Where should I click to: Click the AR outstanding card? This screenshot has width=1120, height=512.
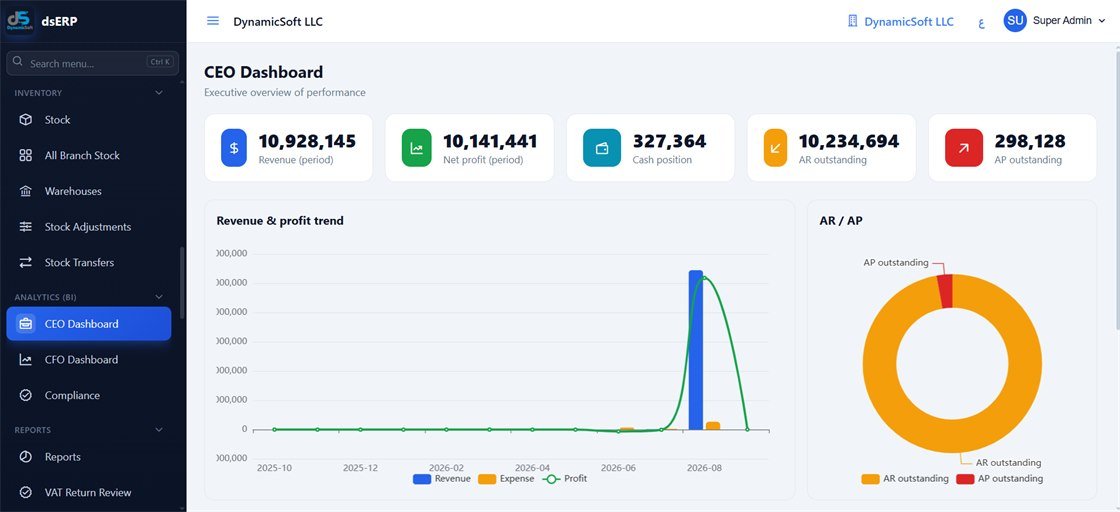831,148
